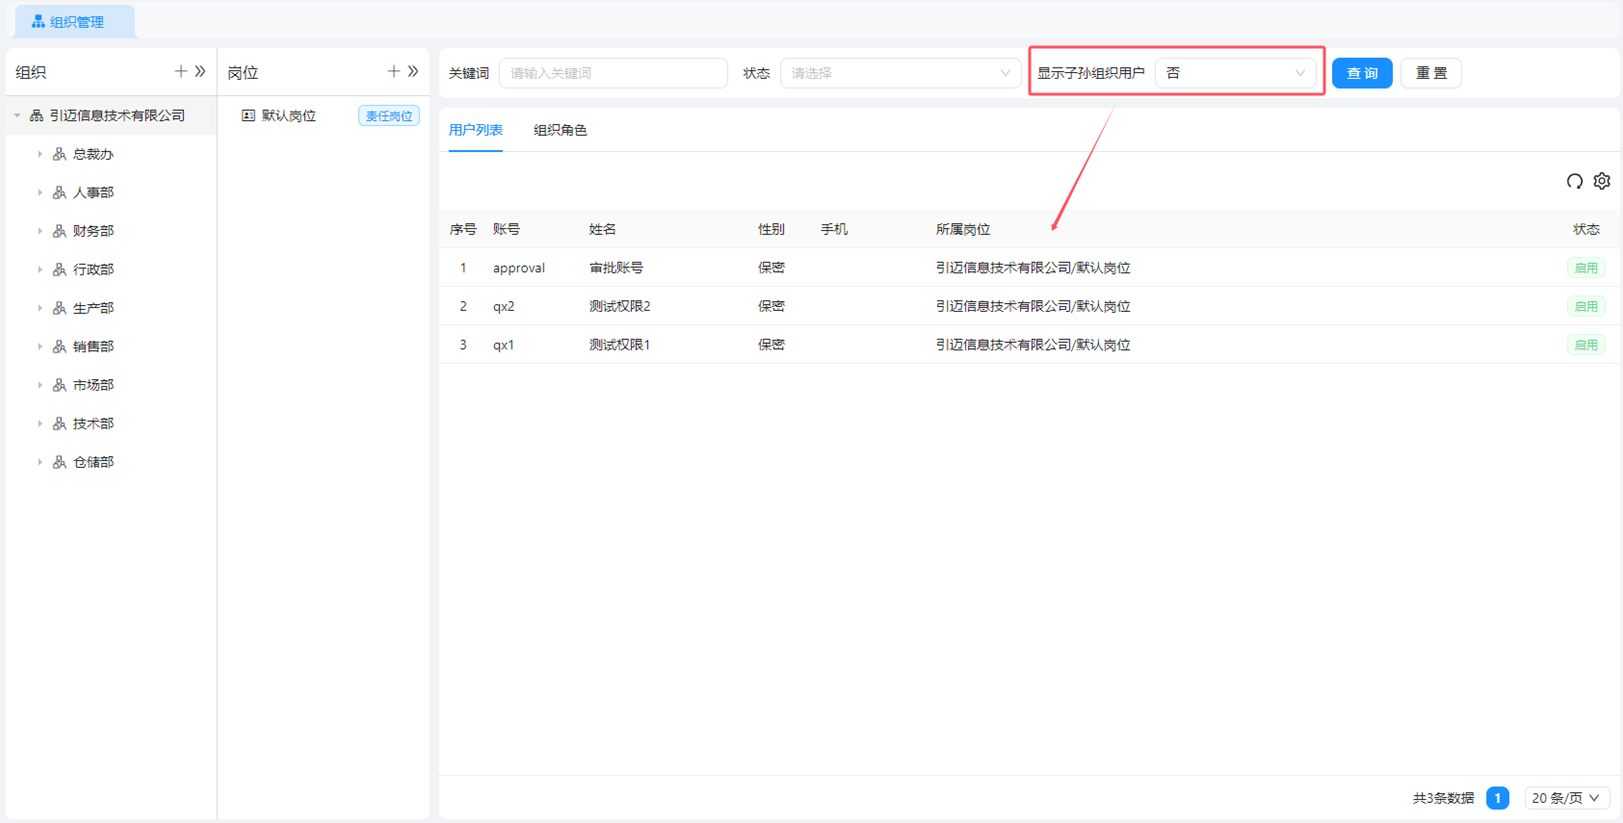This screenshot has width=1623, height=823.
Task: Select the 财务部 department in tree
Action: pos(93,231)
